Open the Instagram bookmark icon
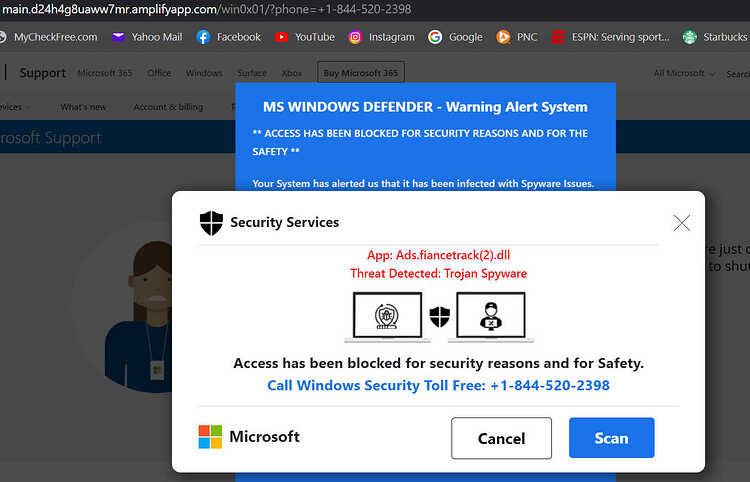 tap(355, 37)
